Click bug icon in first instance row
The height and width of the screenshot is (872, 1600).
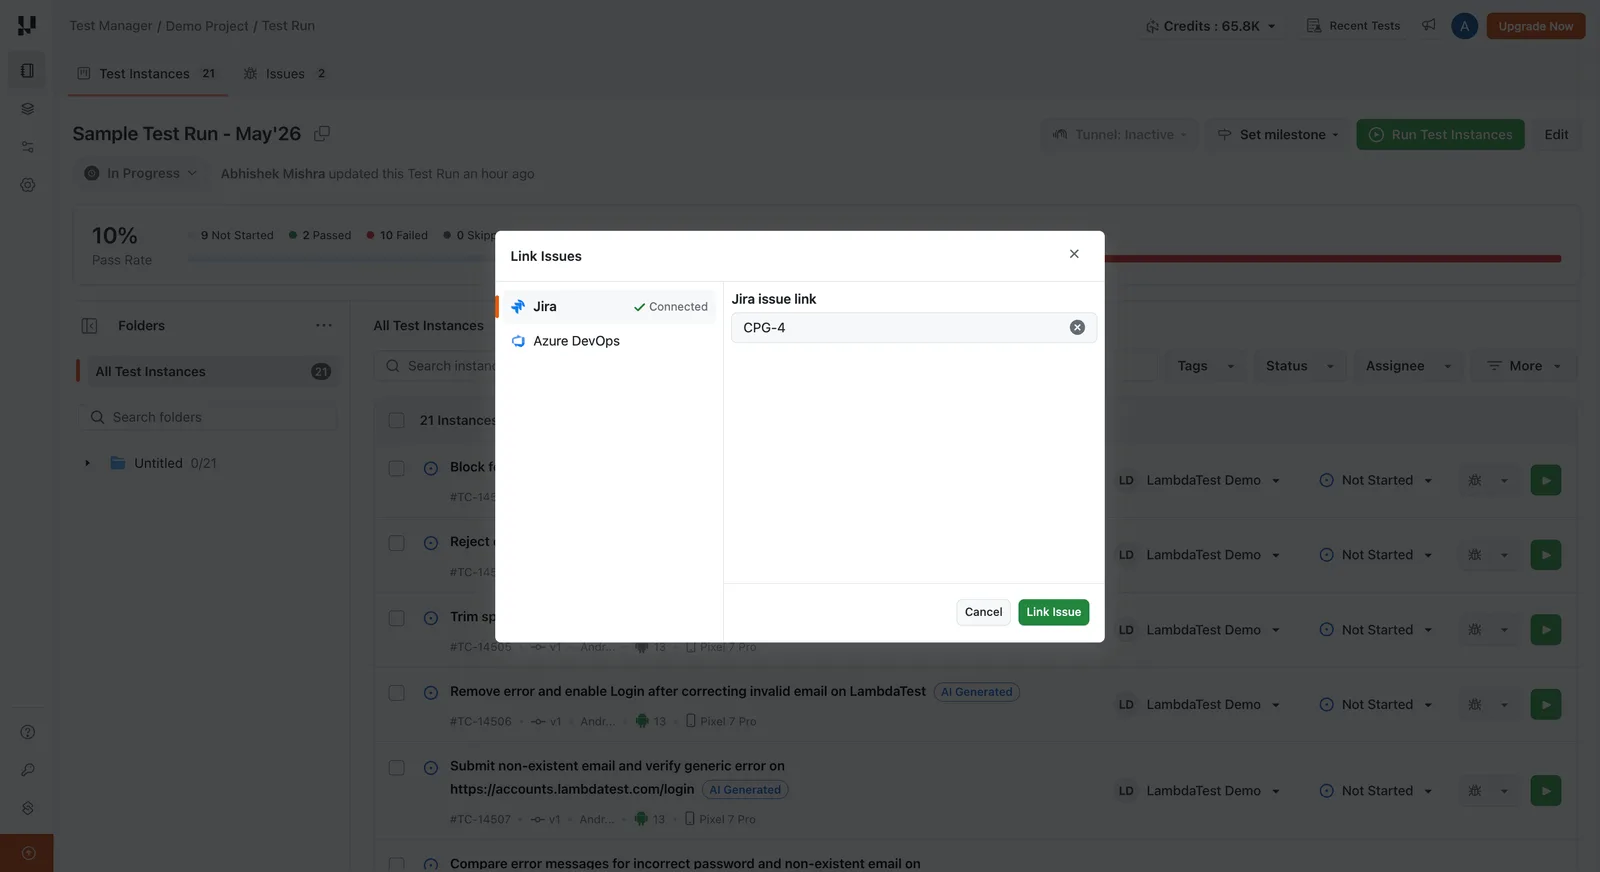click(1474, 481)
